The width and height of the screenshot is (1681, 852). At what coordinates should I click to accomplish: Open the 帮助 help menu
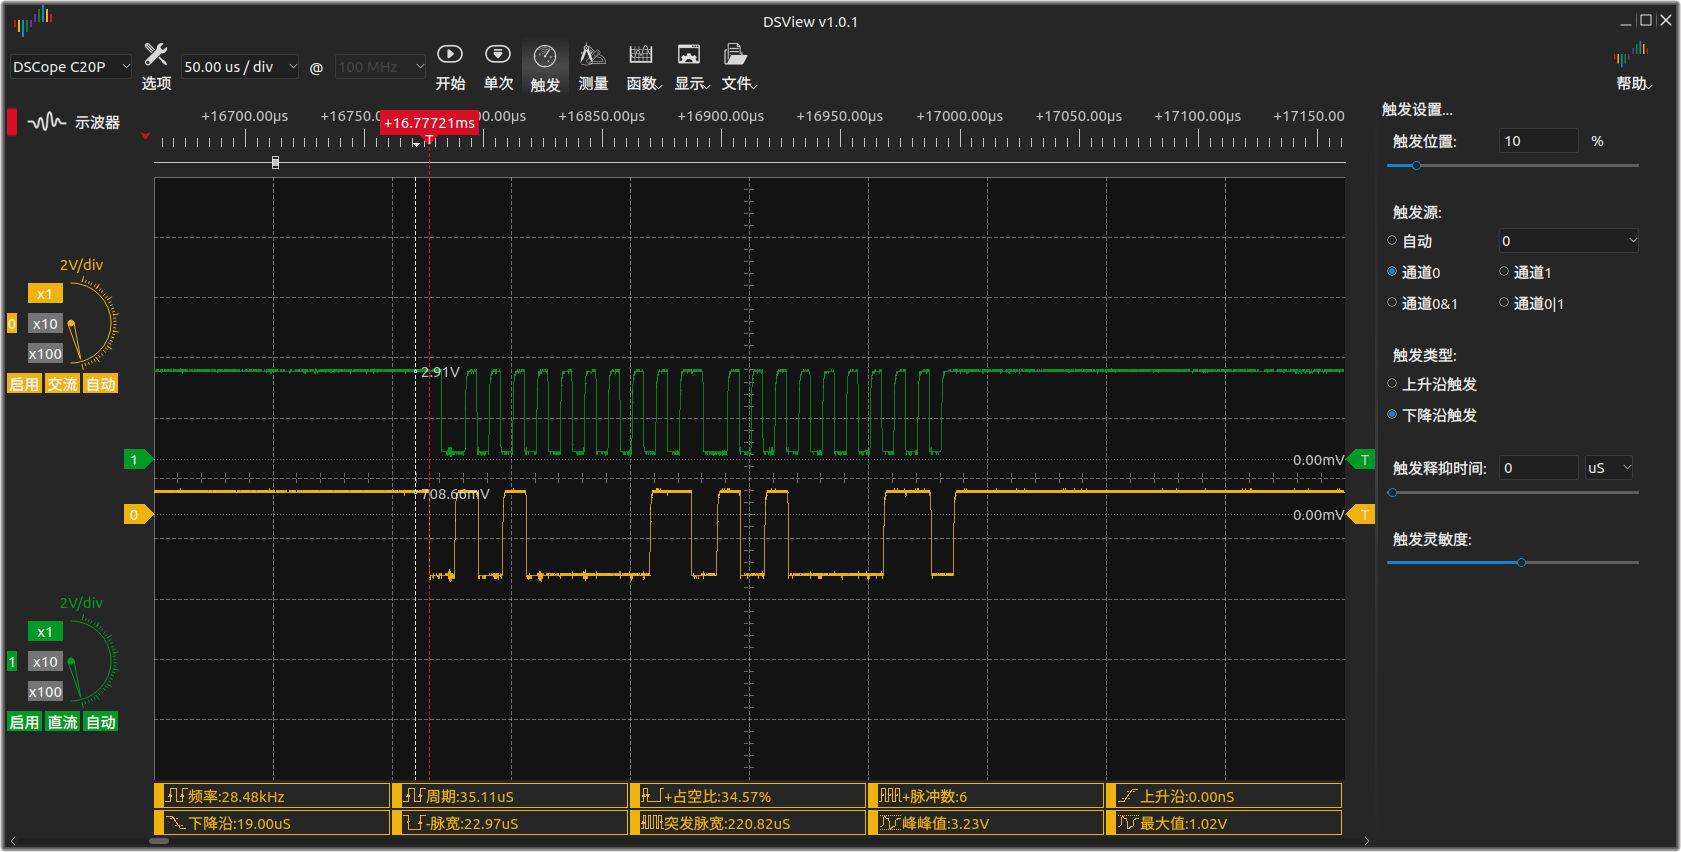click(x=1633, y=67)
